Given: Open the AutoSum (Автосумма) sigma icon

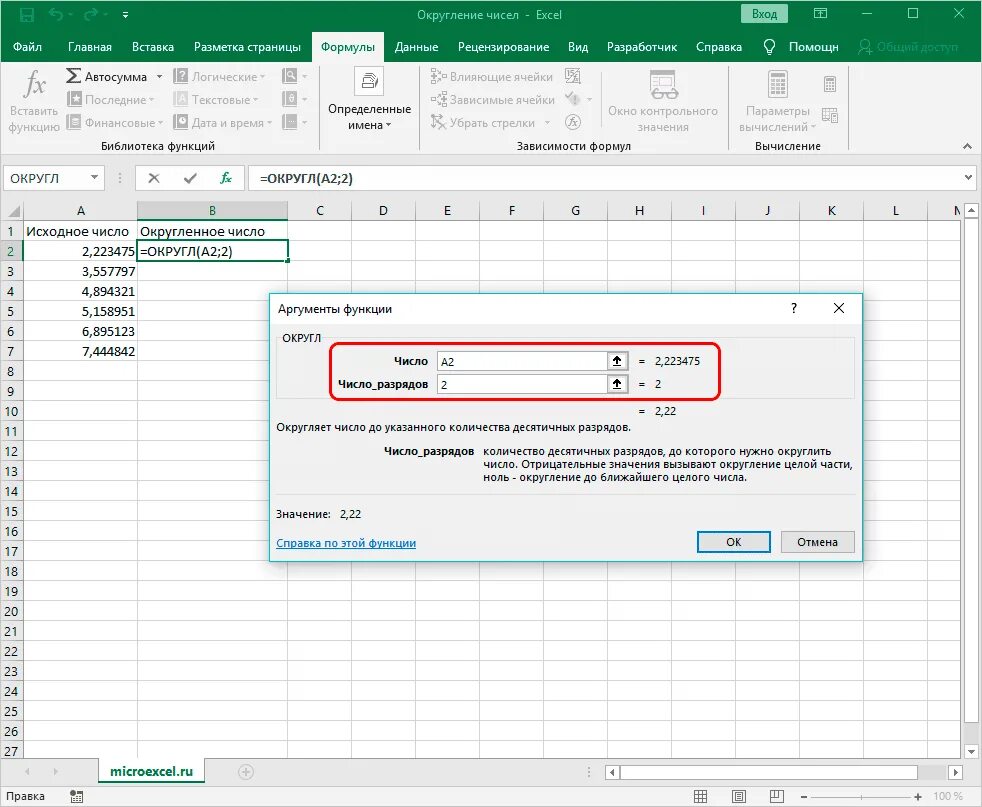Looking at the screenshot, I should pyautogui.click(x=73, y=76).
